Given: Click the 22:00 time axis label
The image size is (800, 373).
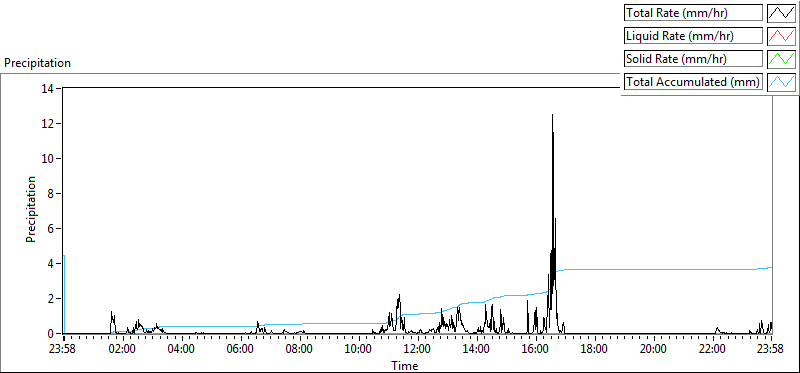Looking at the screenshot, I should click(713, 350).
